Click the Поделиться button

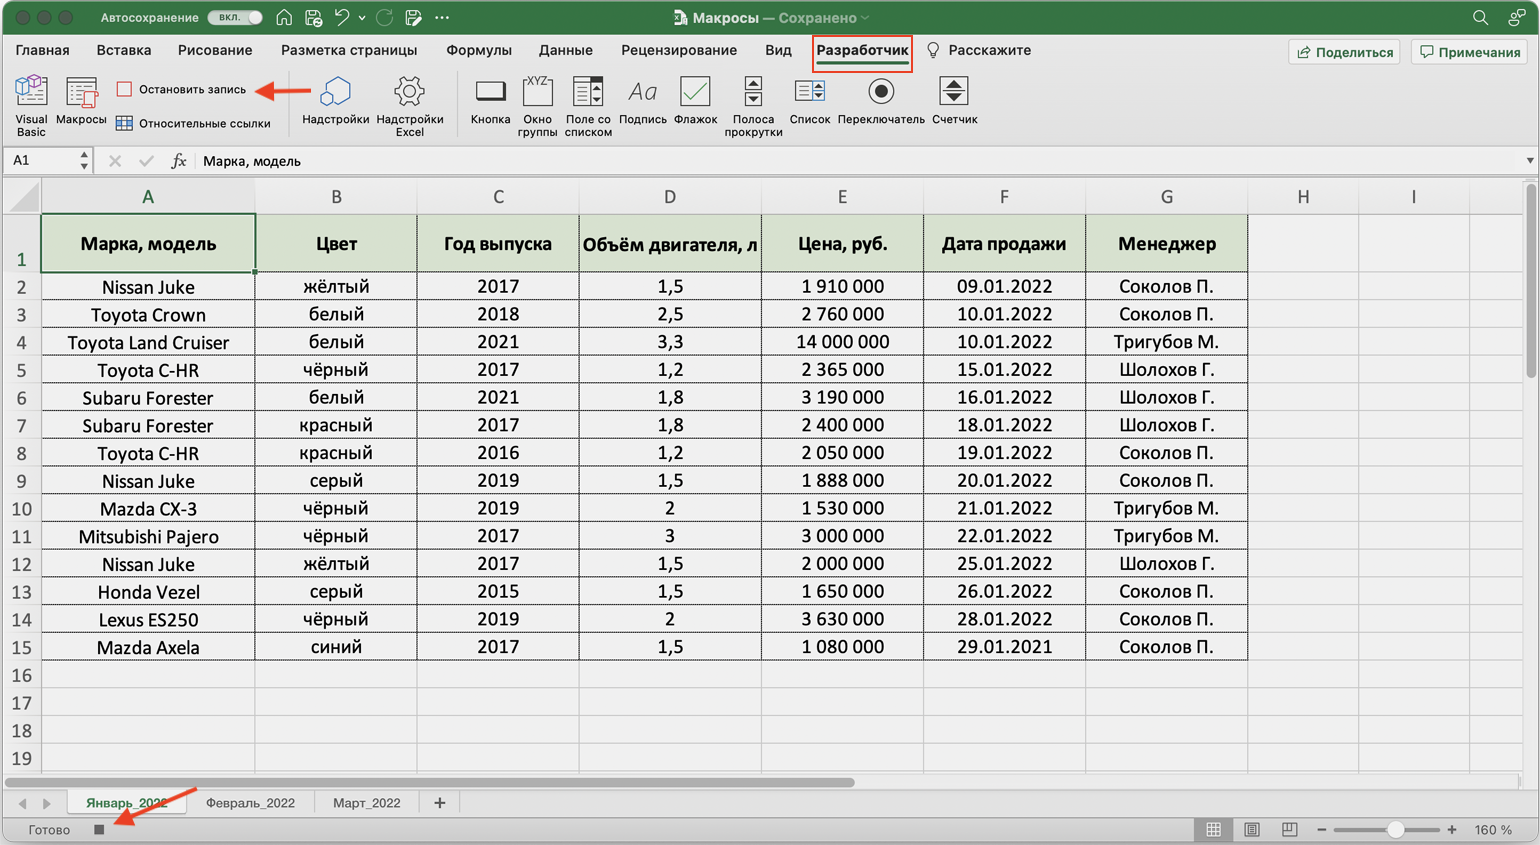point(1345,52)
